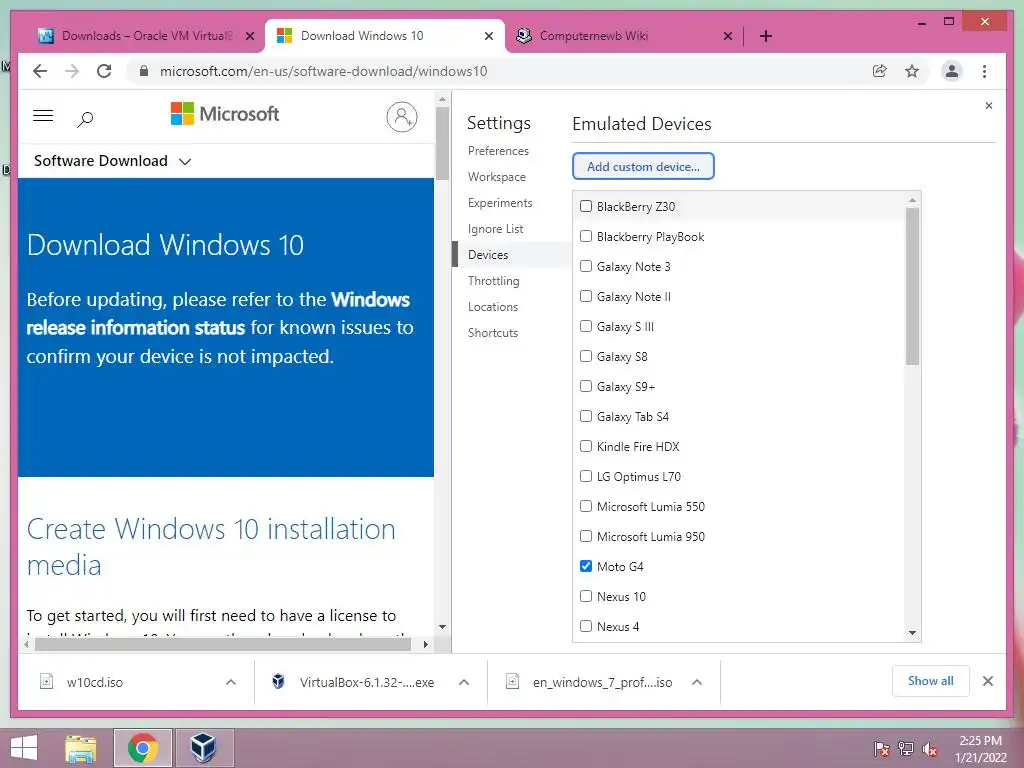Open a new browser tab
1024x768 pixels.
[x=765, y=36]
